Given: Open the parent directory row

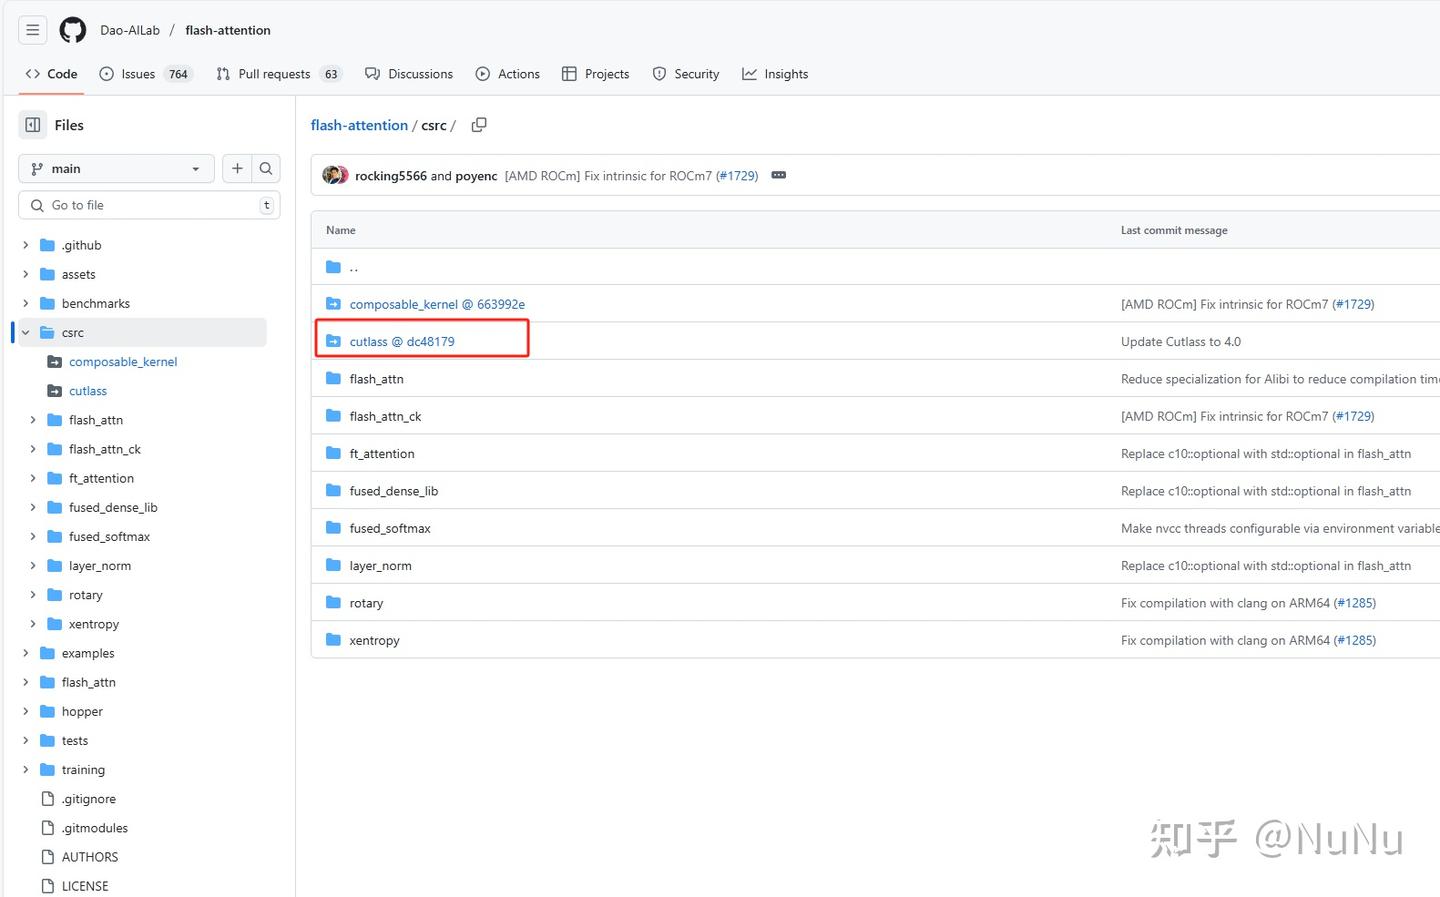Looking at the screenshot, I should pyautogui.click(x=354, y=267).
